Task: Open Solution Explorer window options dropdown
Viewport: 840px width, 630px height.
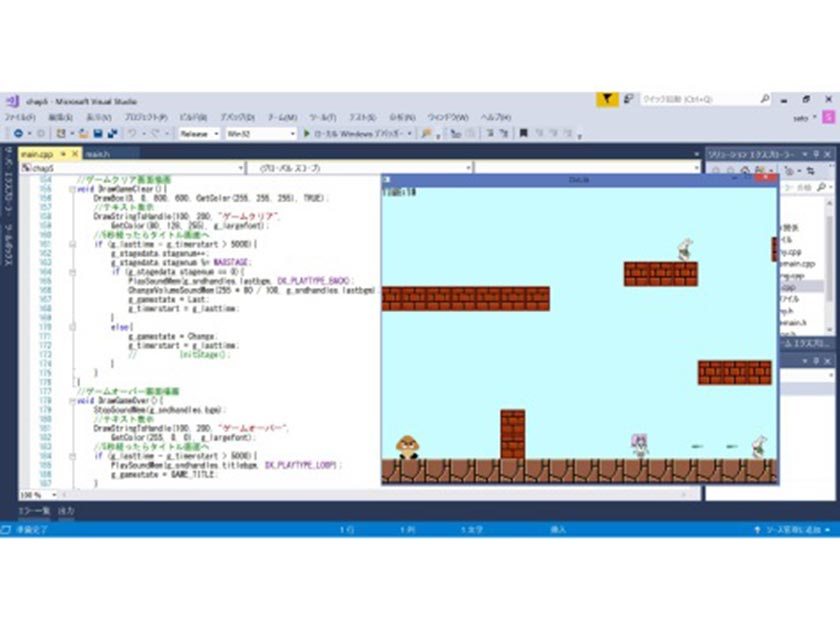Action: [805, 154]
